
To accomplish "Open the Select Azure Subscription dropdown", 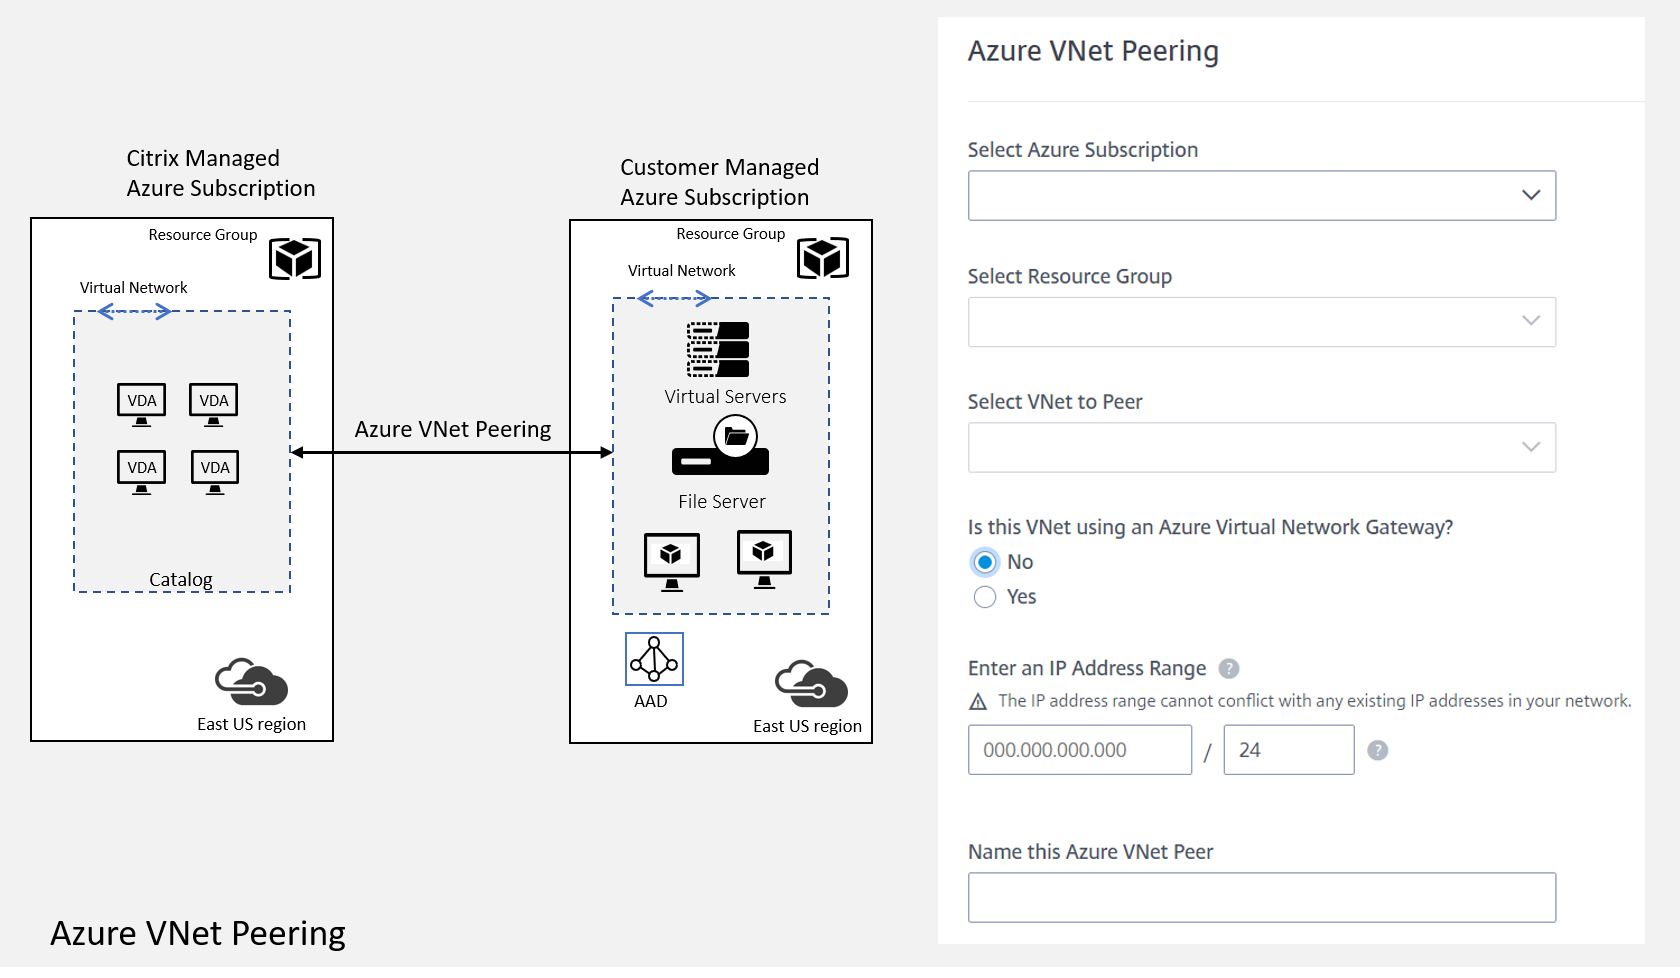I will 1261,195.
